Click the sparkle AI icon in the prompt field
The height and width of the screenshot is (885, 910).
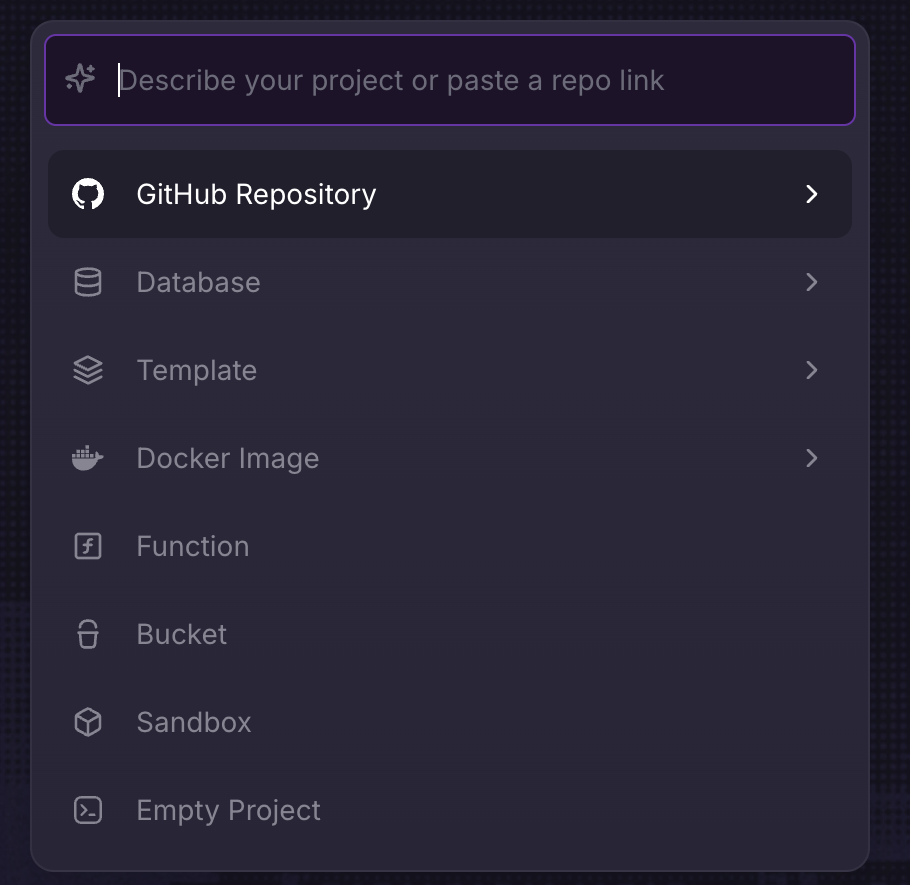click(80, 78)
